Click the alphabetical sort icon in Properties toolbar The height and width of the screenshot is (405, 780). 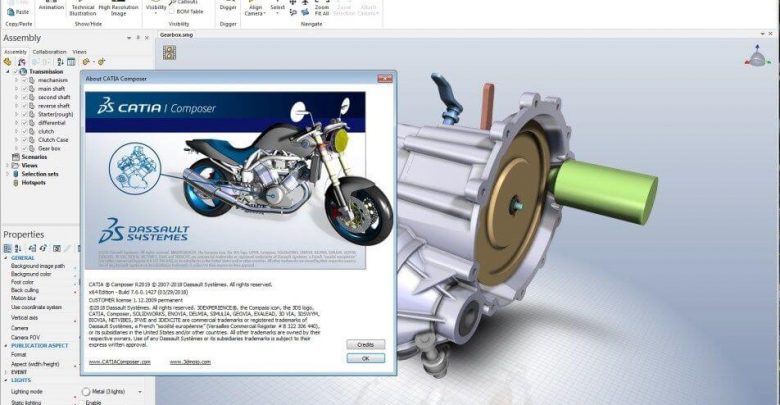(18, 248)
